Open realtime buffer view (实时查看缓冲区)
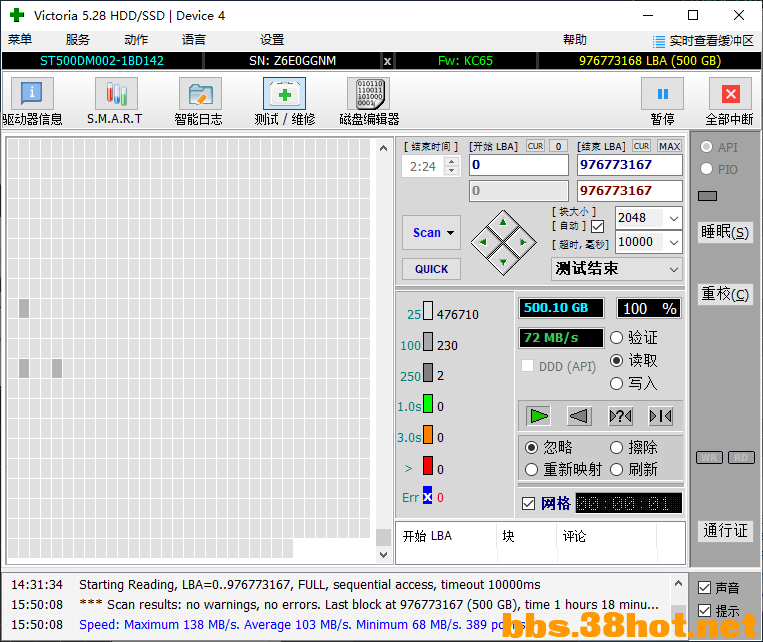Viewport: 763px width, 642px height. pos(703,41)
